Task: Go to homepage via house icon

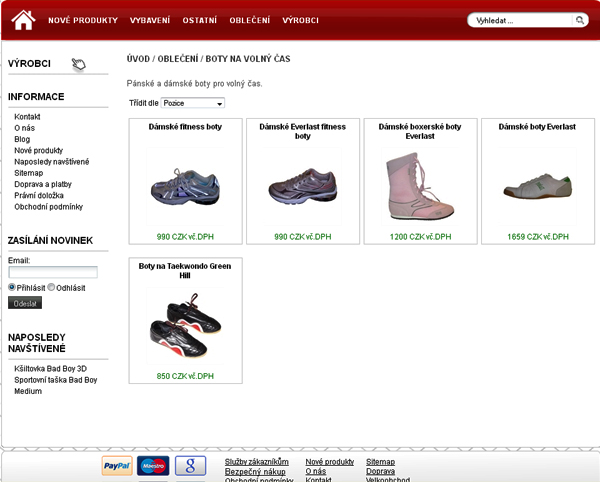Action: 23,20
